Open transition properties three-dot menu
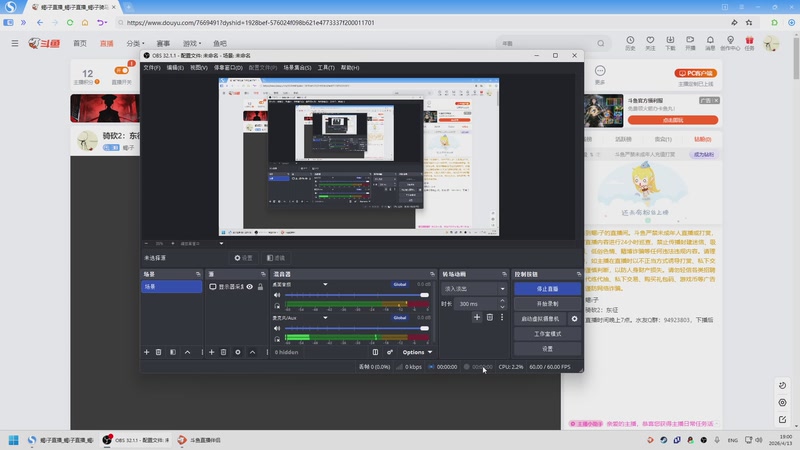800x450 pixels. (502, 317)
